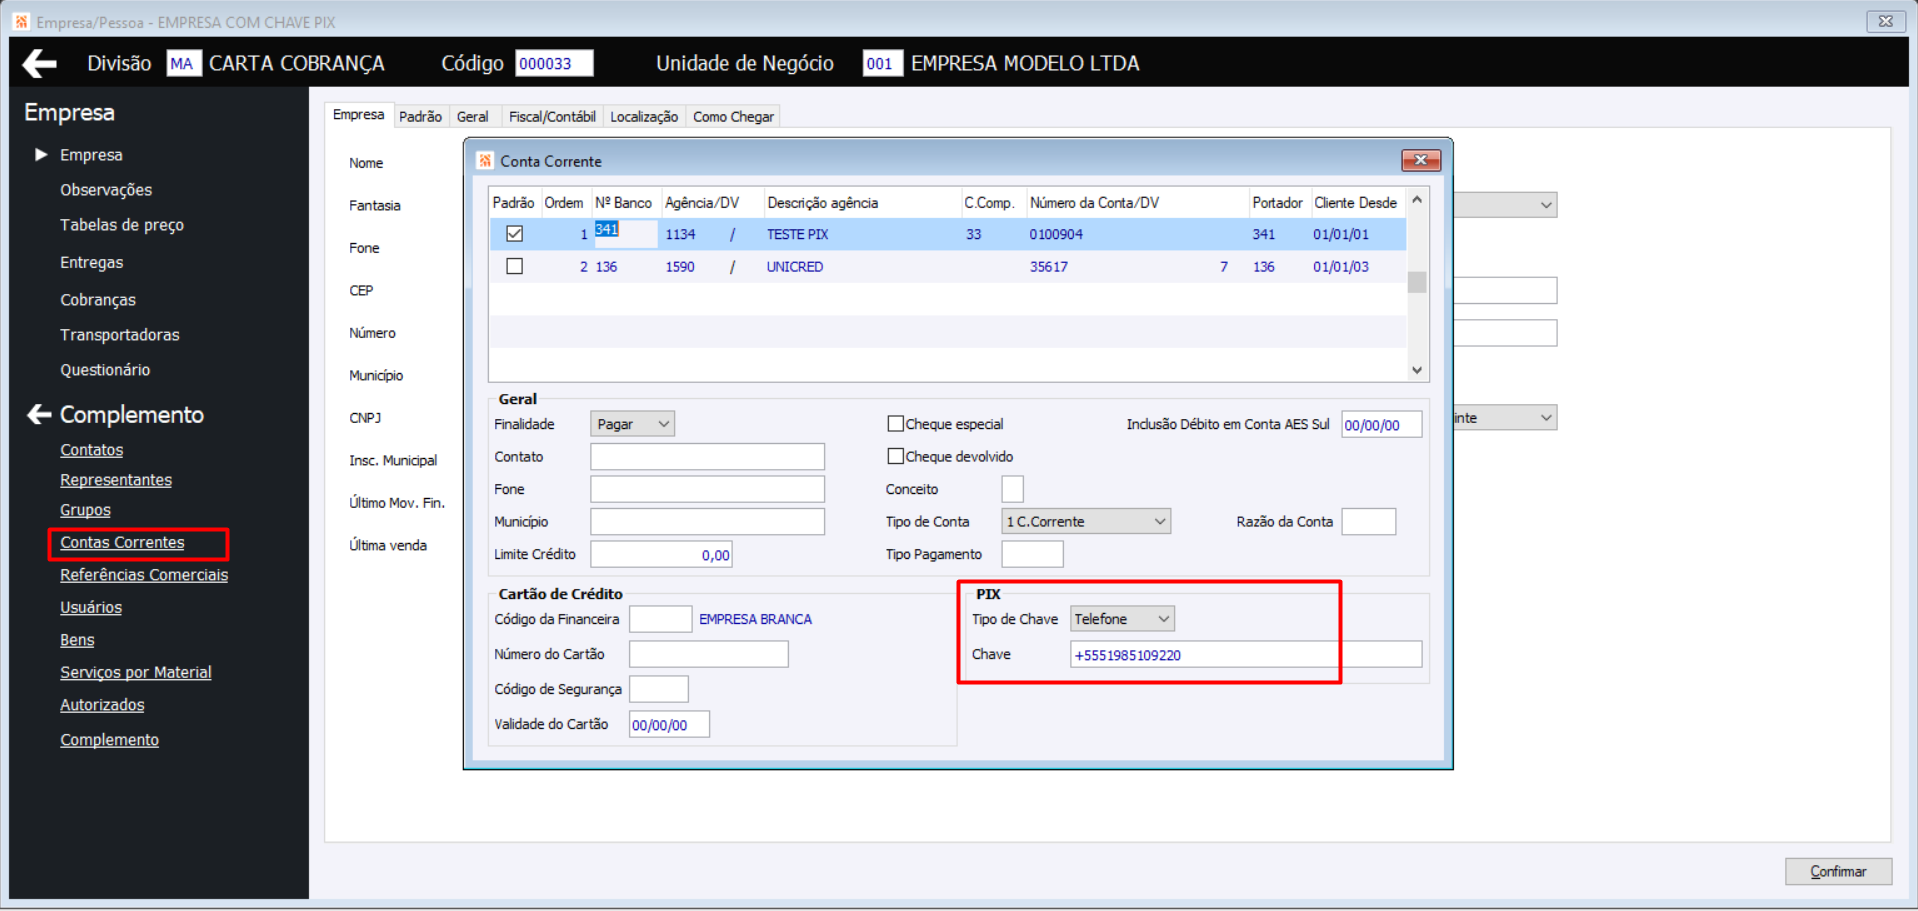Screen dimensions: 1918x911
Task: Open Contatos link in sidebar
Action: 91,450
